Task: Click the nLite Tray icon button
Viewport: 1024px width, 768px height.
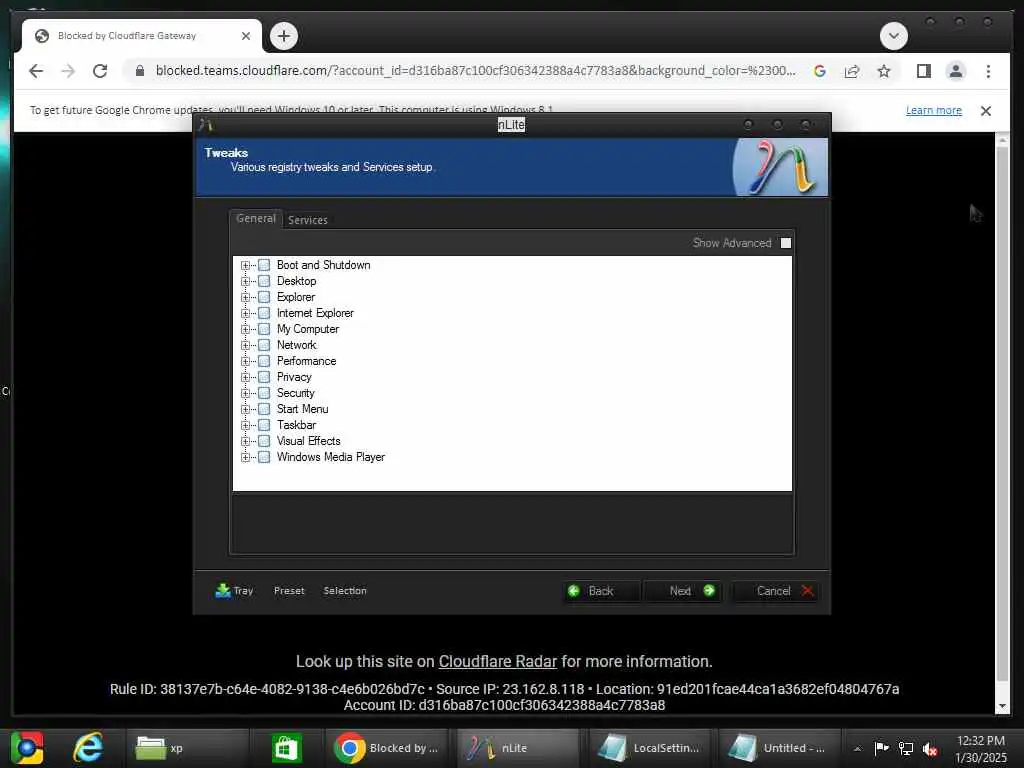Action: 234,590
